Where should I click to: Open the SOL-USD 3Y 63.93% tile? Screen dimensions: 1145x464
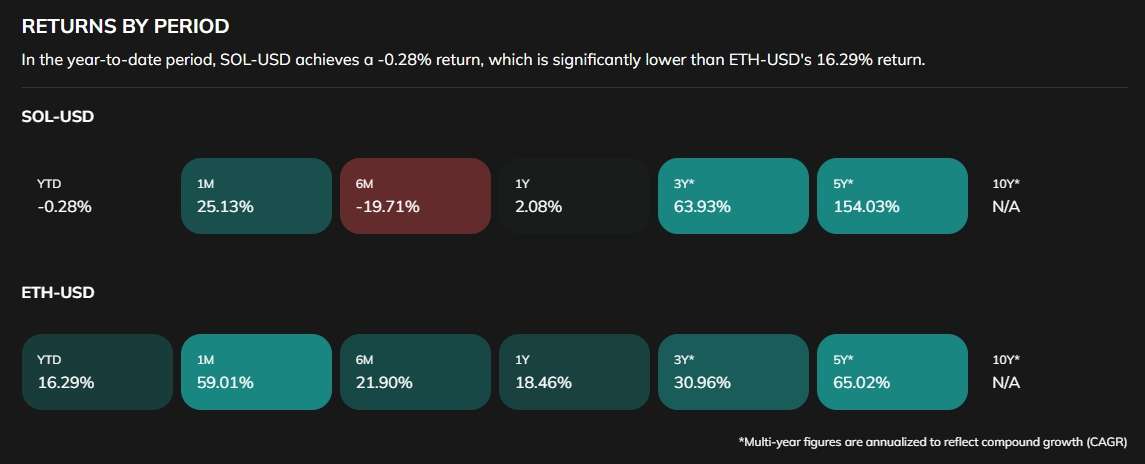point(733,196)
